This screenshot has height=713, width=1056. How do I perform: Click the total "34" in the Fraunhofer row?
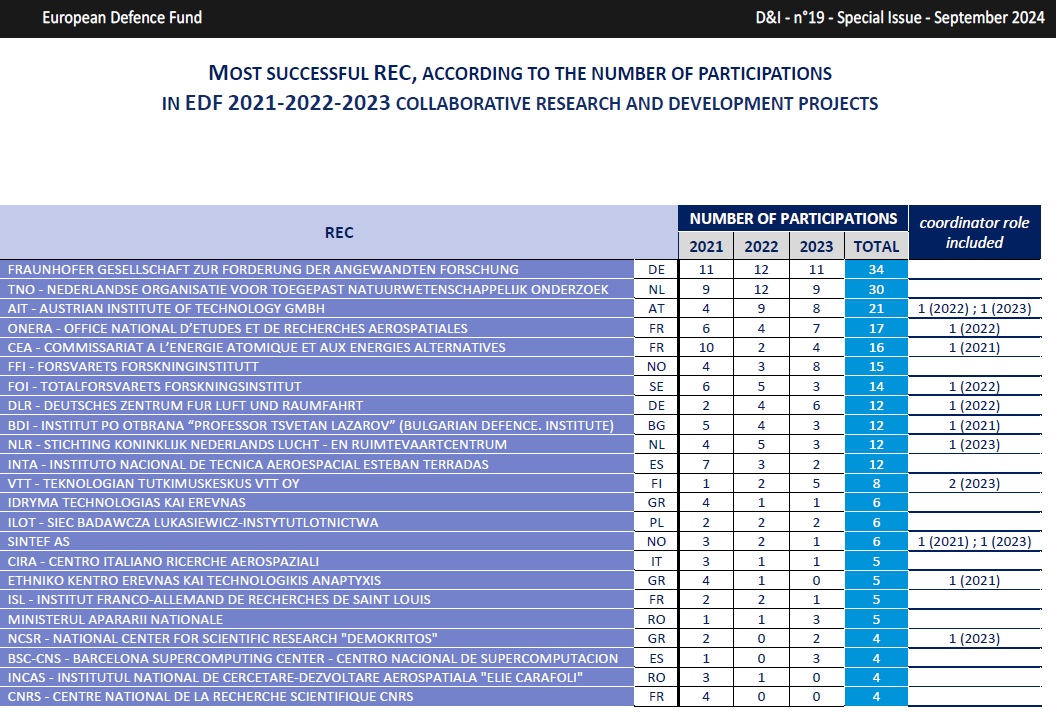(876, 269)
